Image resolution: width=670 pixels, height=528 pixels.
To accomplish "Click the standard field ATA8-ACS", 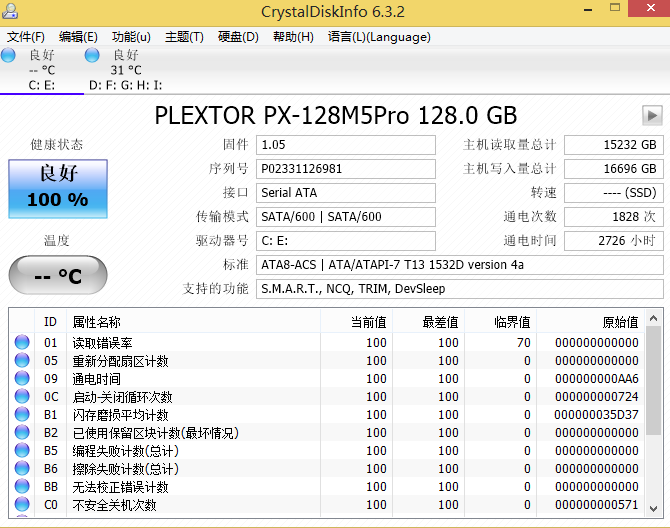I will [x=460, y=265].
